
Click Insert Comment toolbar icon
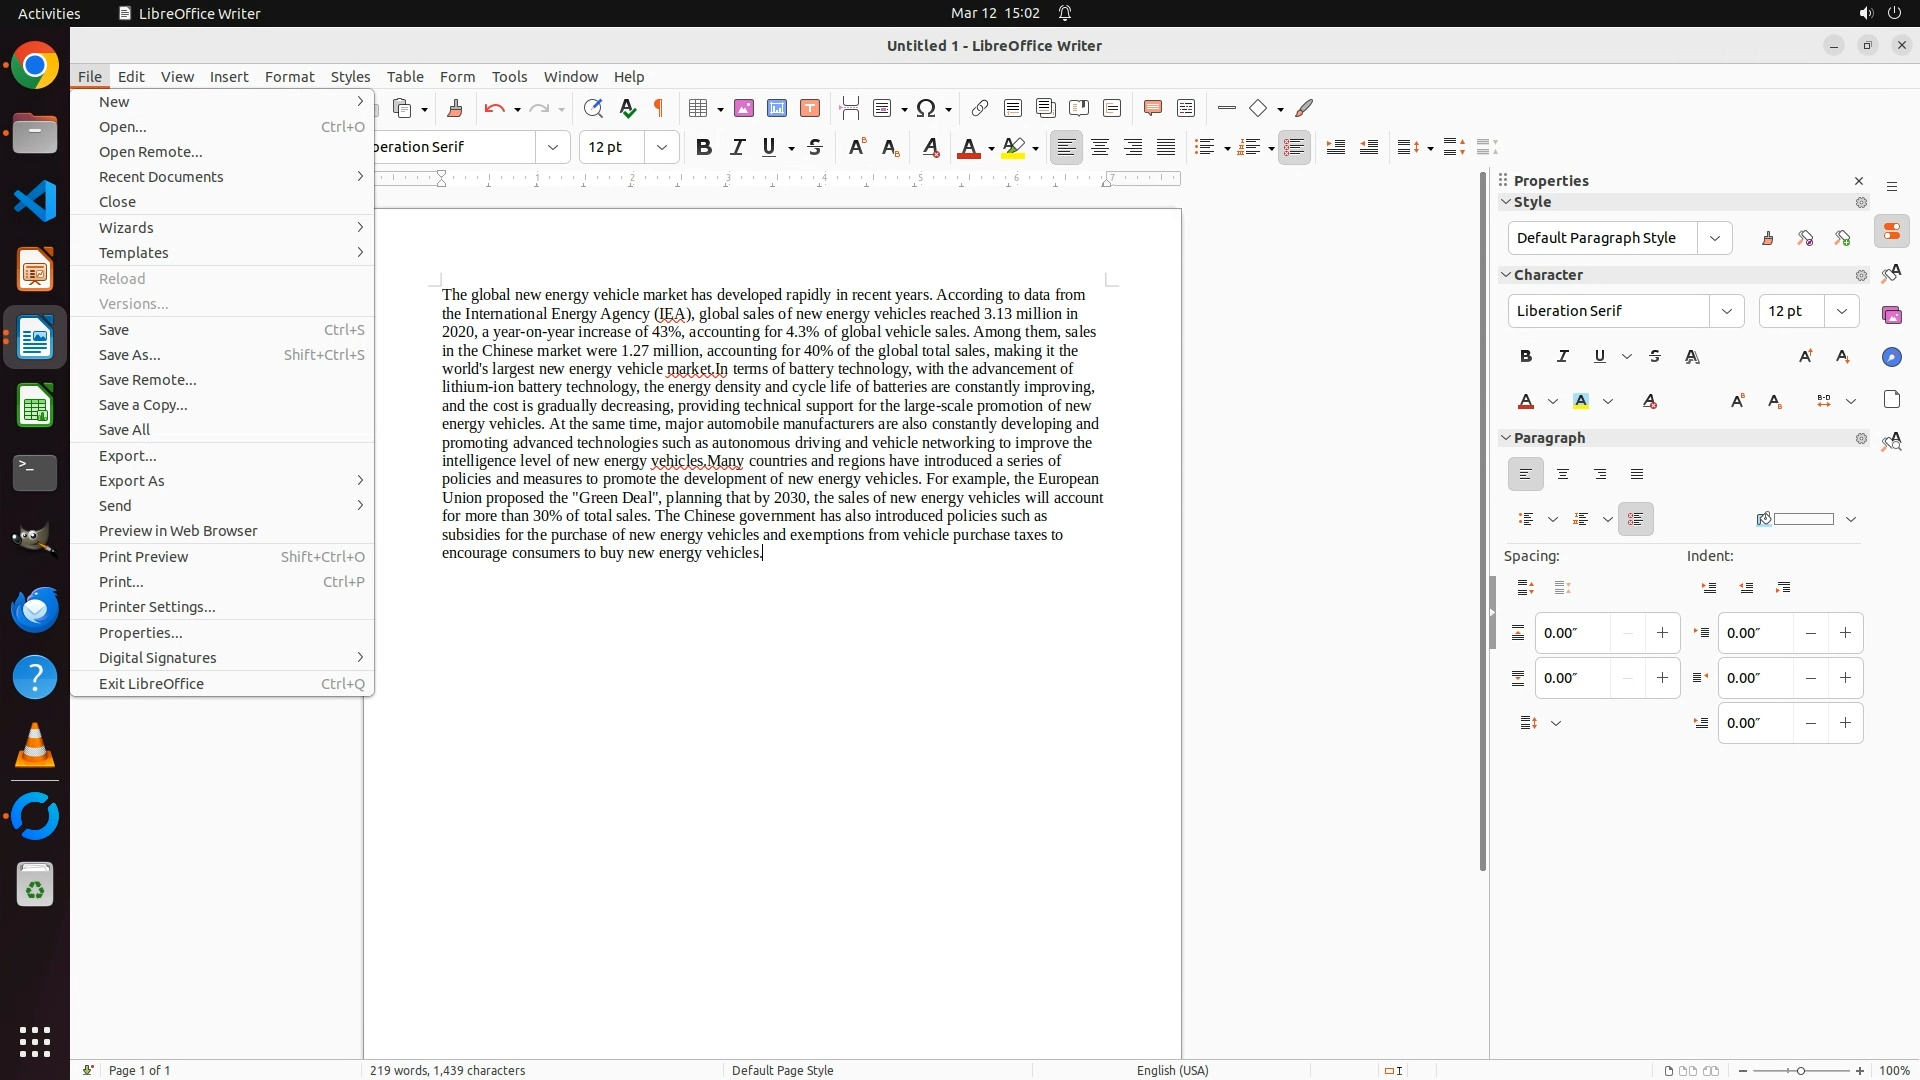(1153, 108)
